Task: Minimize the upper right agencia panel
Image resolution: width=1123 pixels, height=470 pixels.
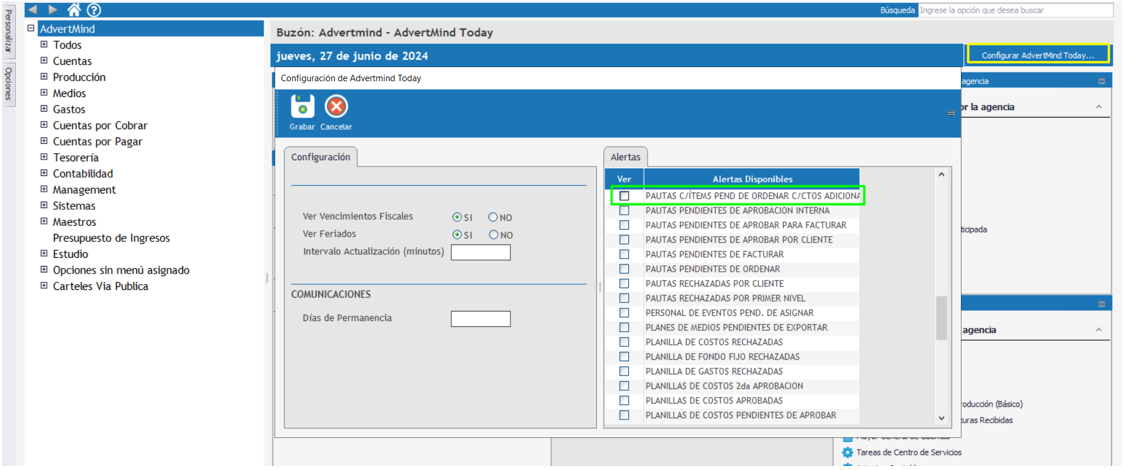Action: (1102, 82)
